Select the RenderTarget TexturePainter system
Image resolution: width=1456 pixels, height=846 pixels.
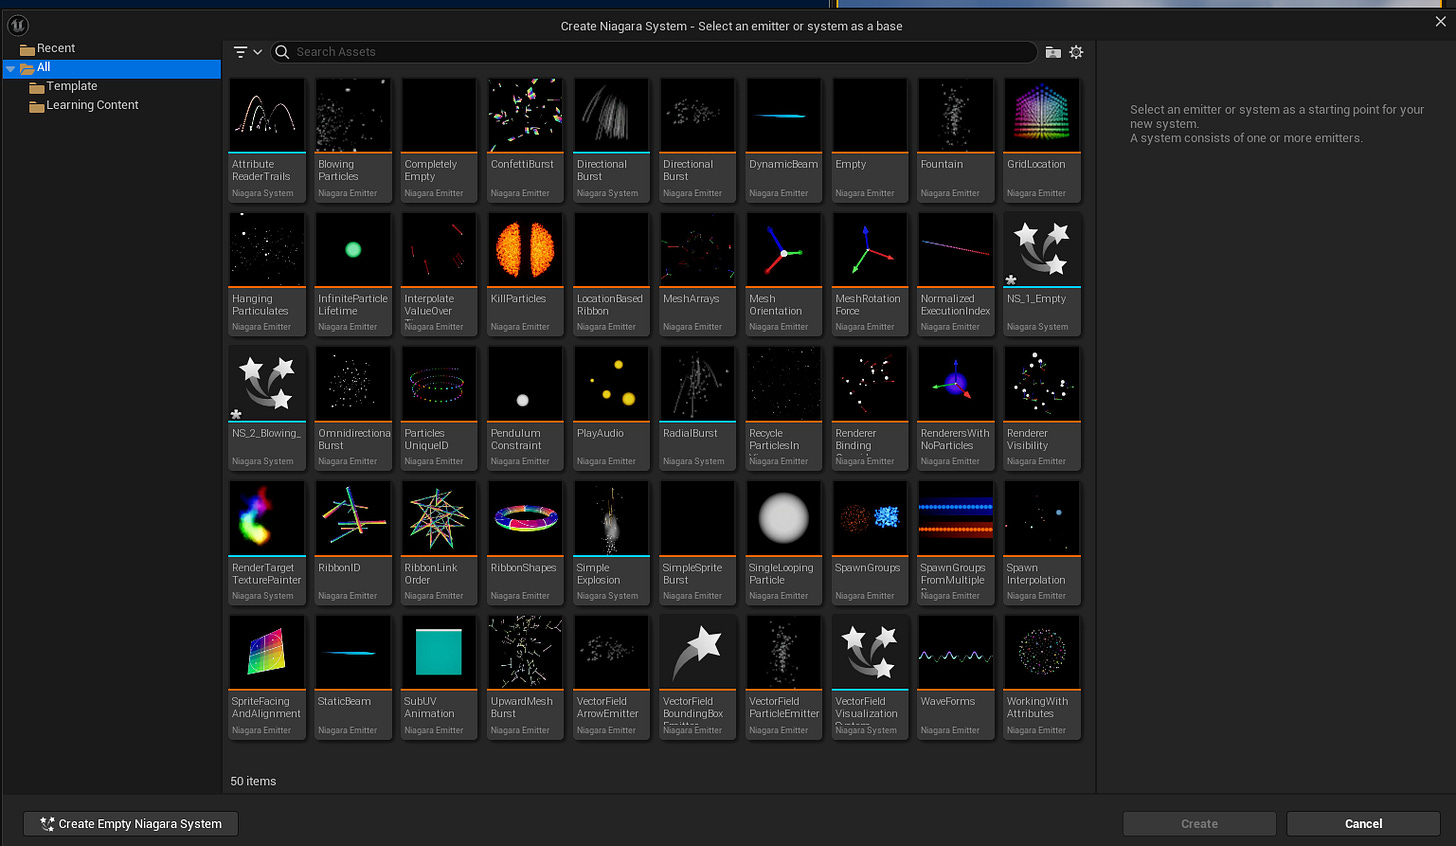[267, 543]
